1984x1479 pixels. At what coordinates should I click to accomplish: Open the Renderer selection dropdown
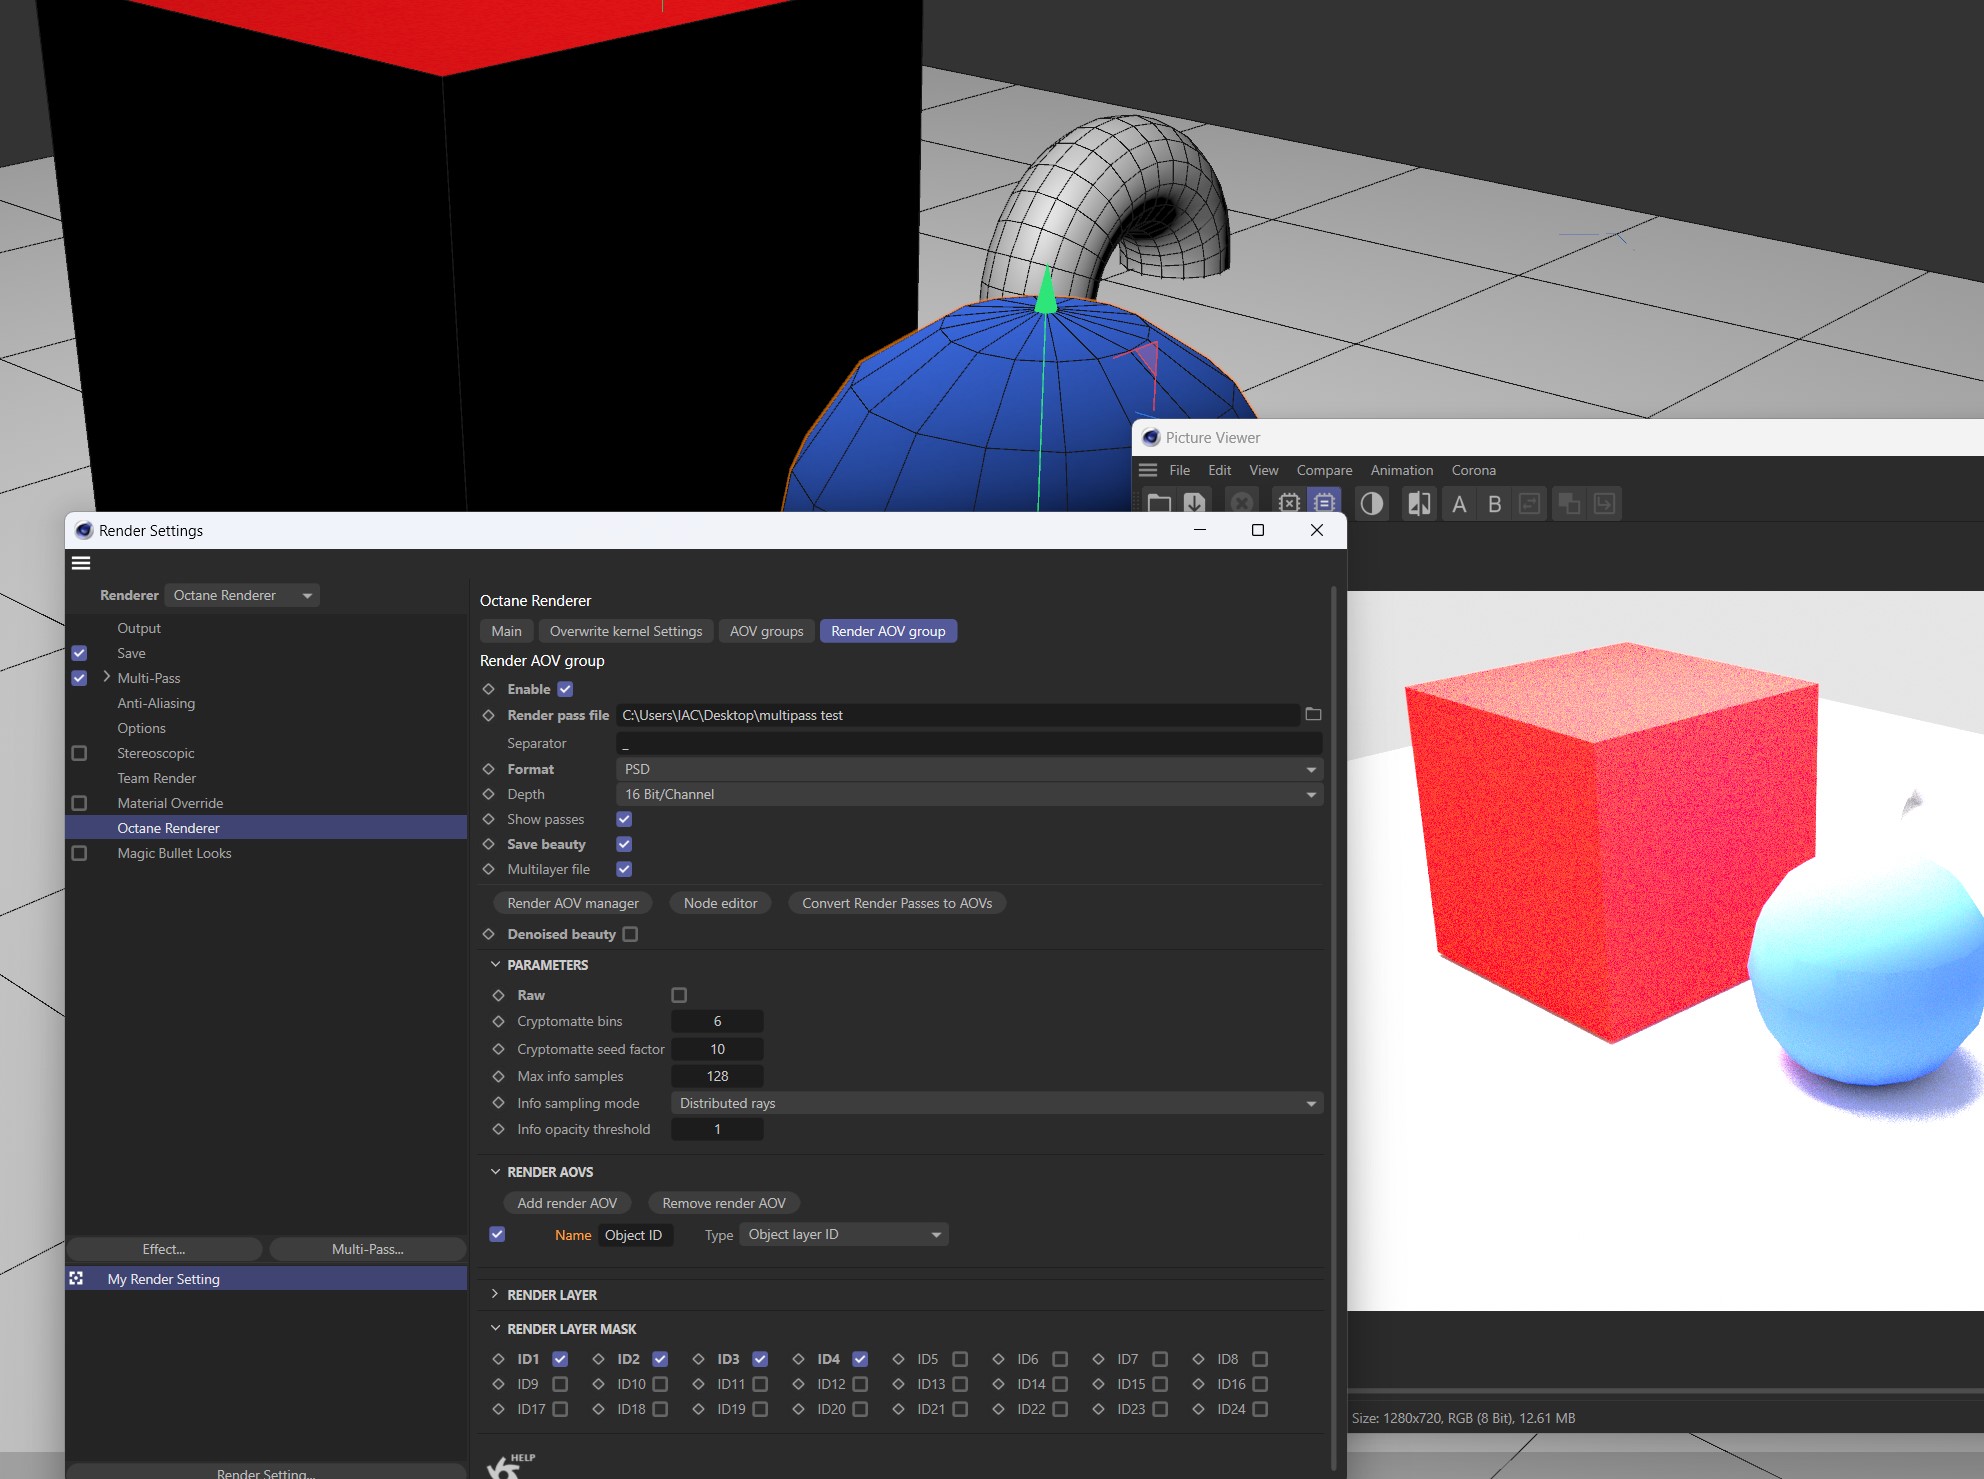coord(242,595)
